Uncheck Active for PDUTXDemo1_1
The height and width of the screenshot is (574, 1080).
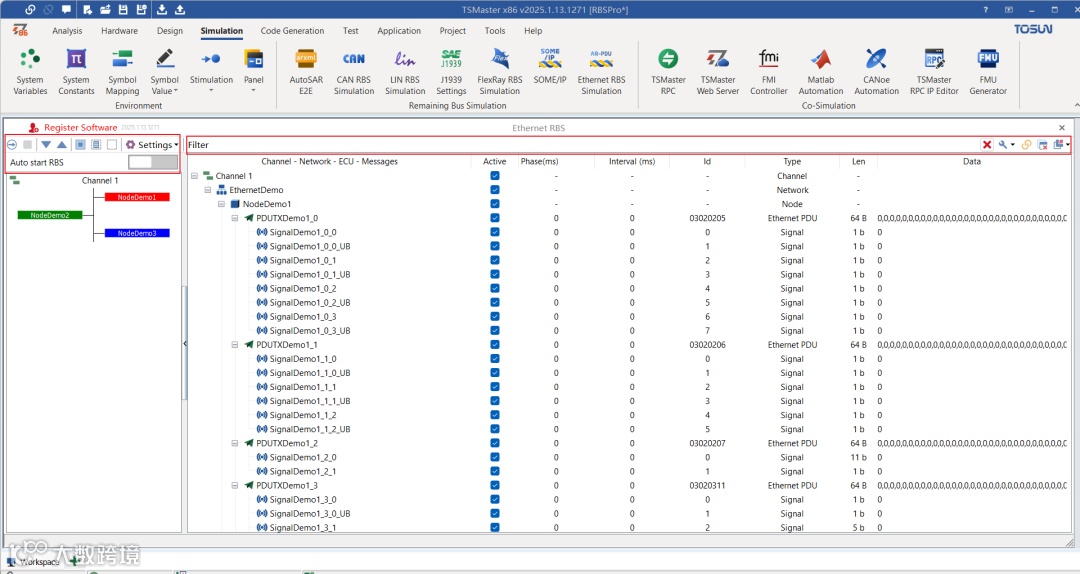coord(495,345)
